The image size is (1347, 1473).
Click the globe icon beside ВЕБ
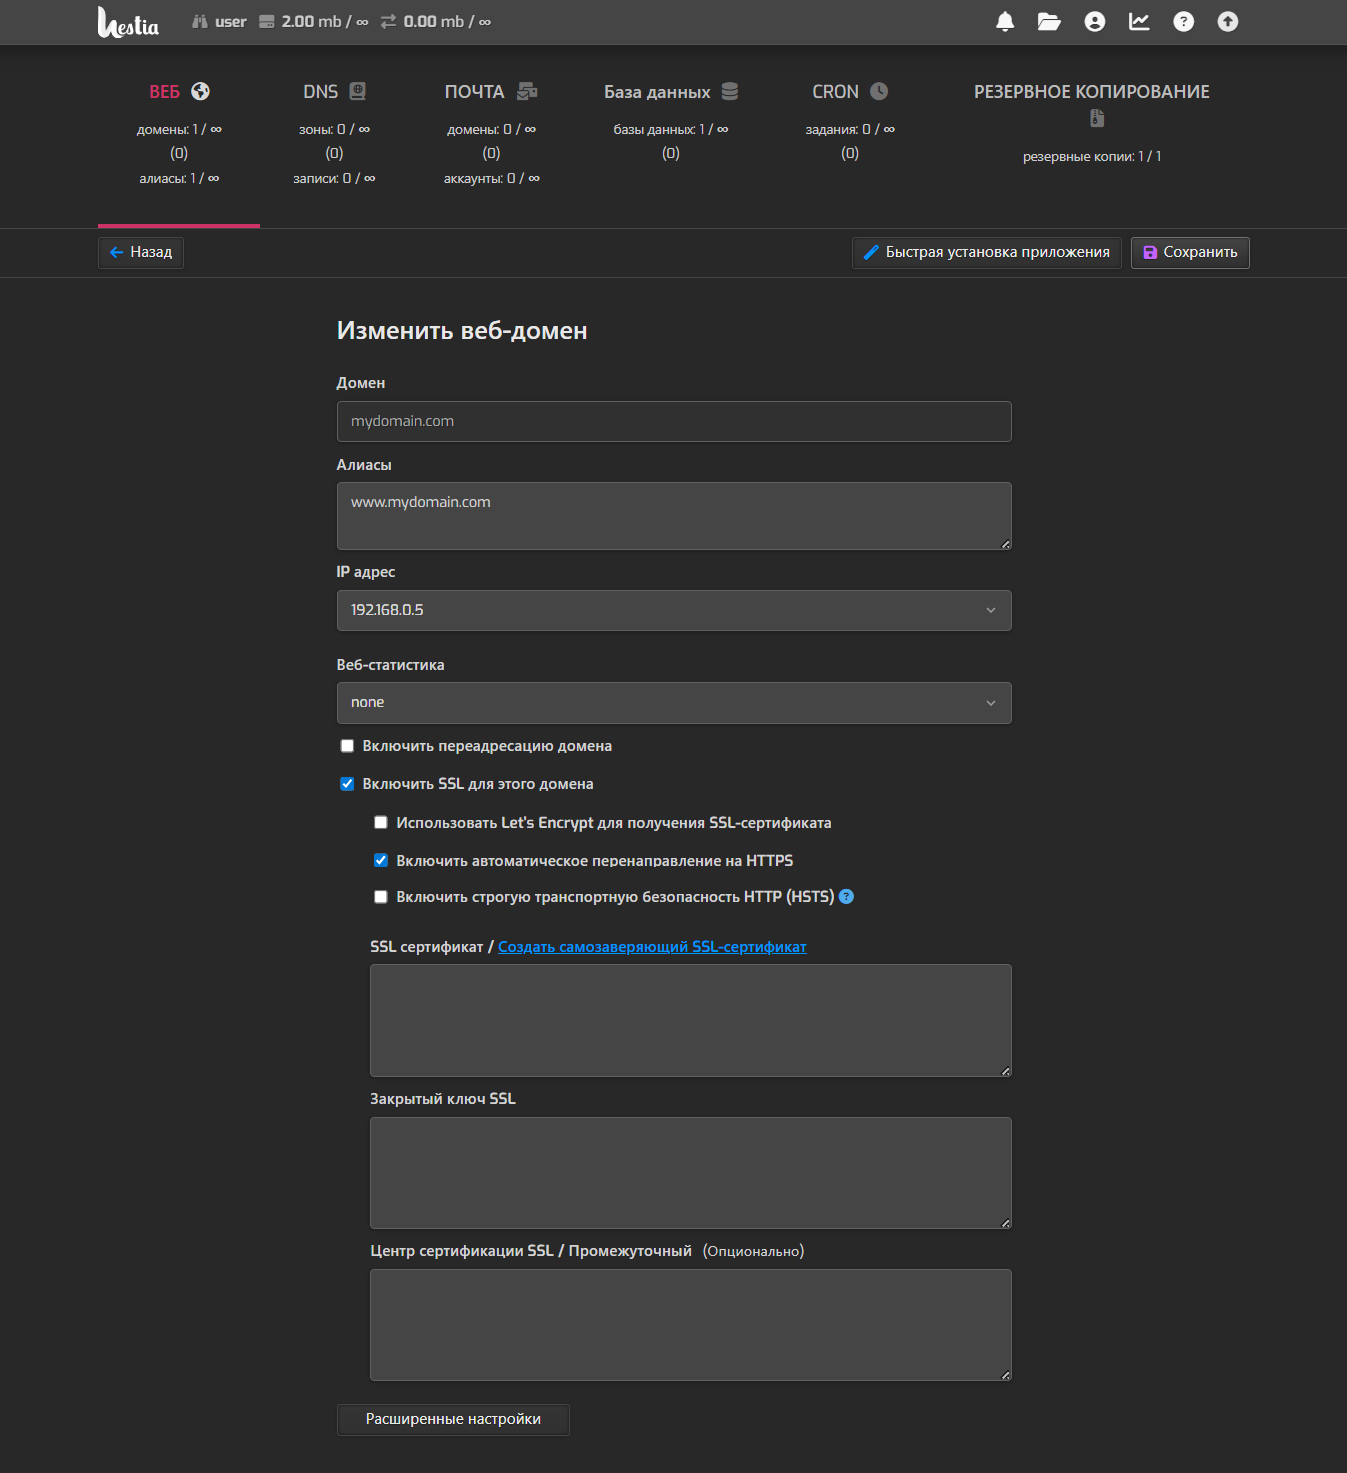pos(201,91)
